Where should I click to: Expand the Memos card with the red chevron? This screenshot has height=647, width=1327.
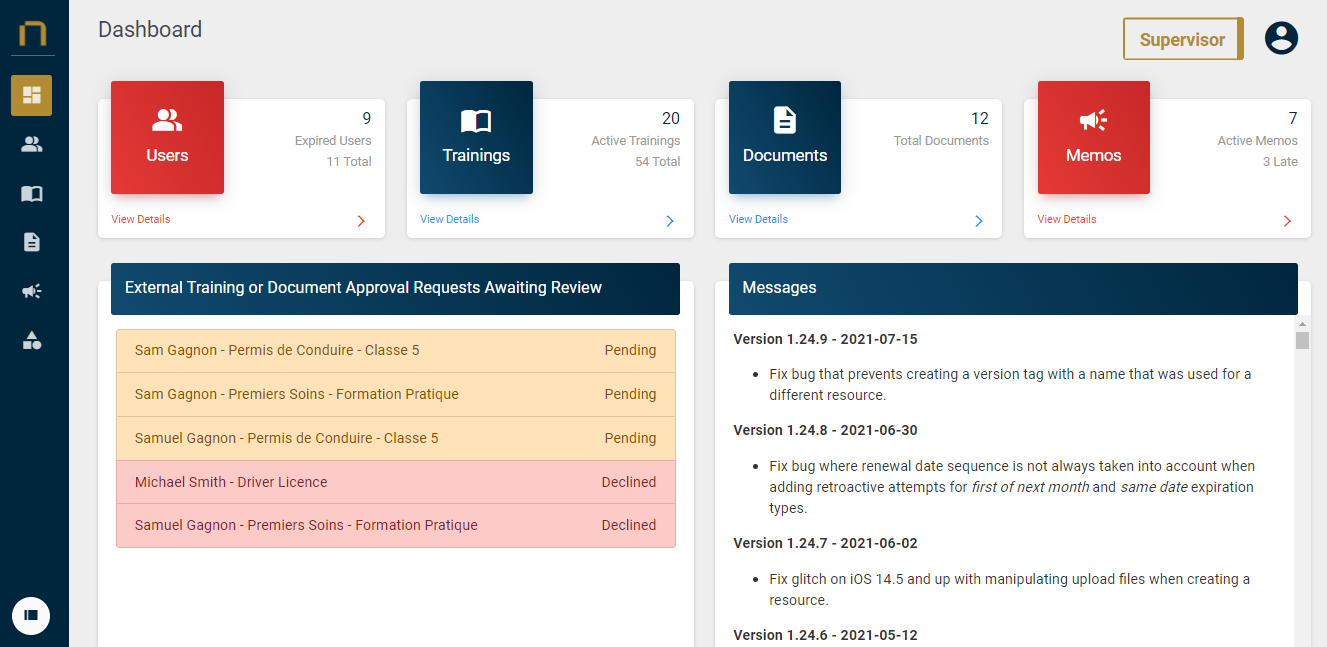[x=1287, y=221]
